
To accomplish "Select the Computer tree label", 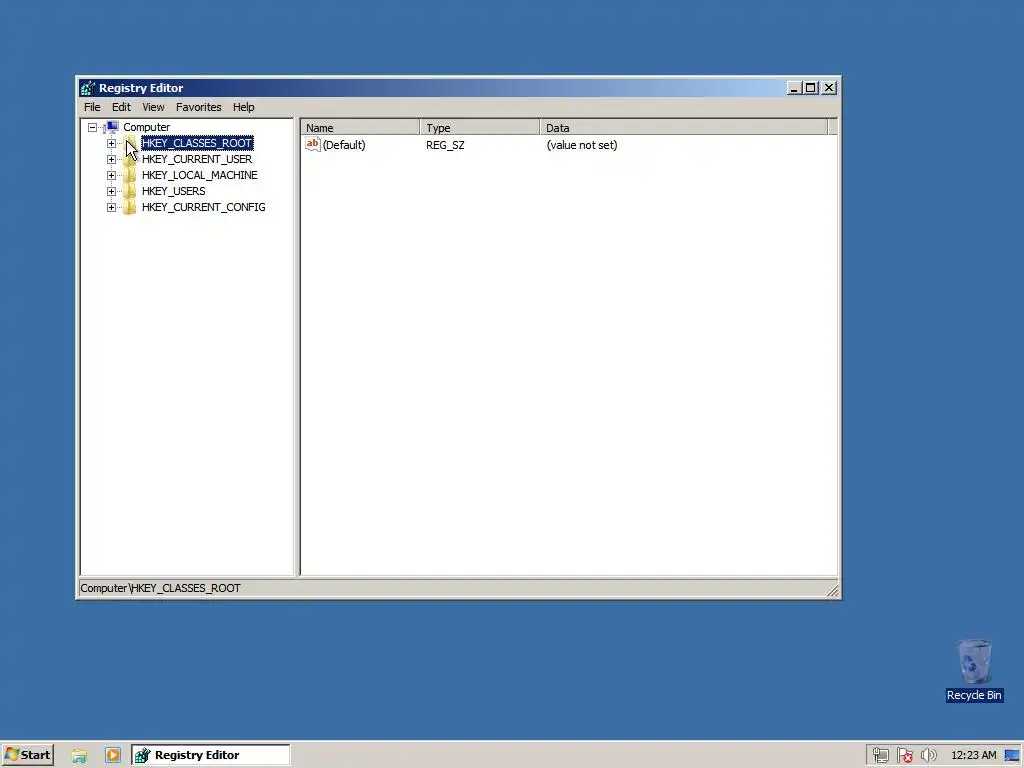I will pos(146,127).
